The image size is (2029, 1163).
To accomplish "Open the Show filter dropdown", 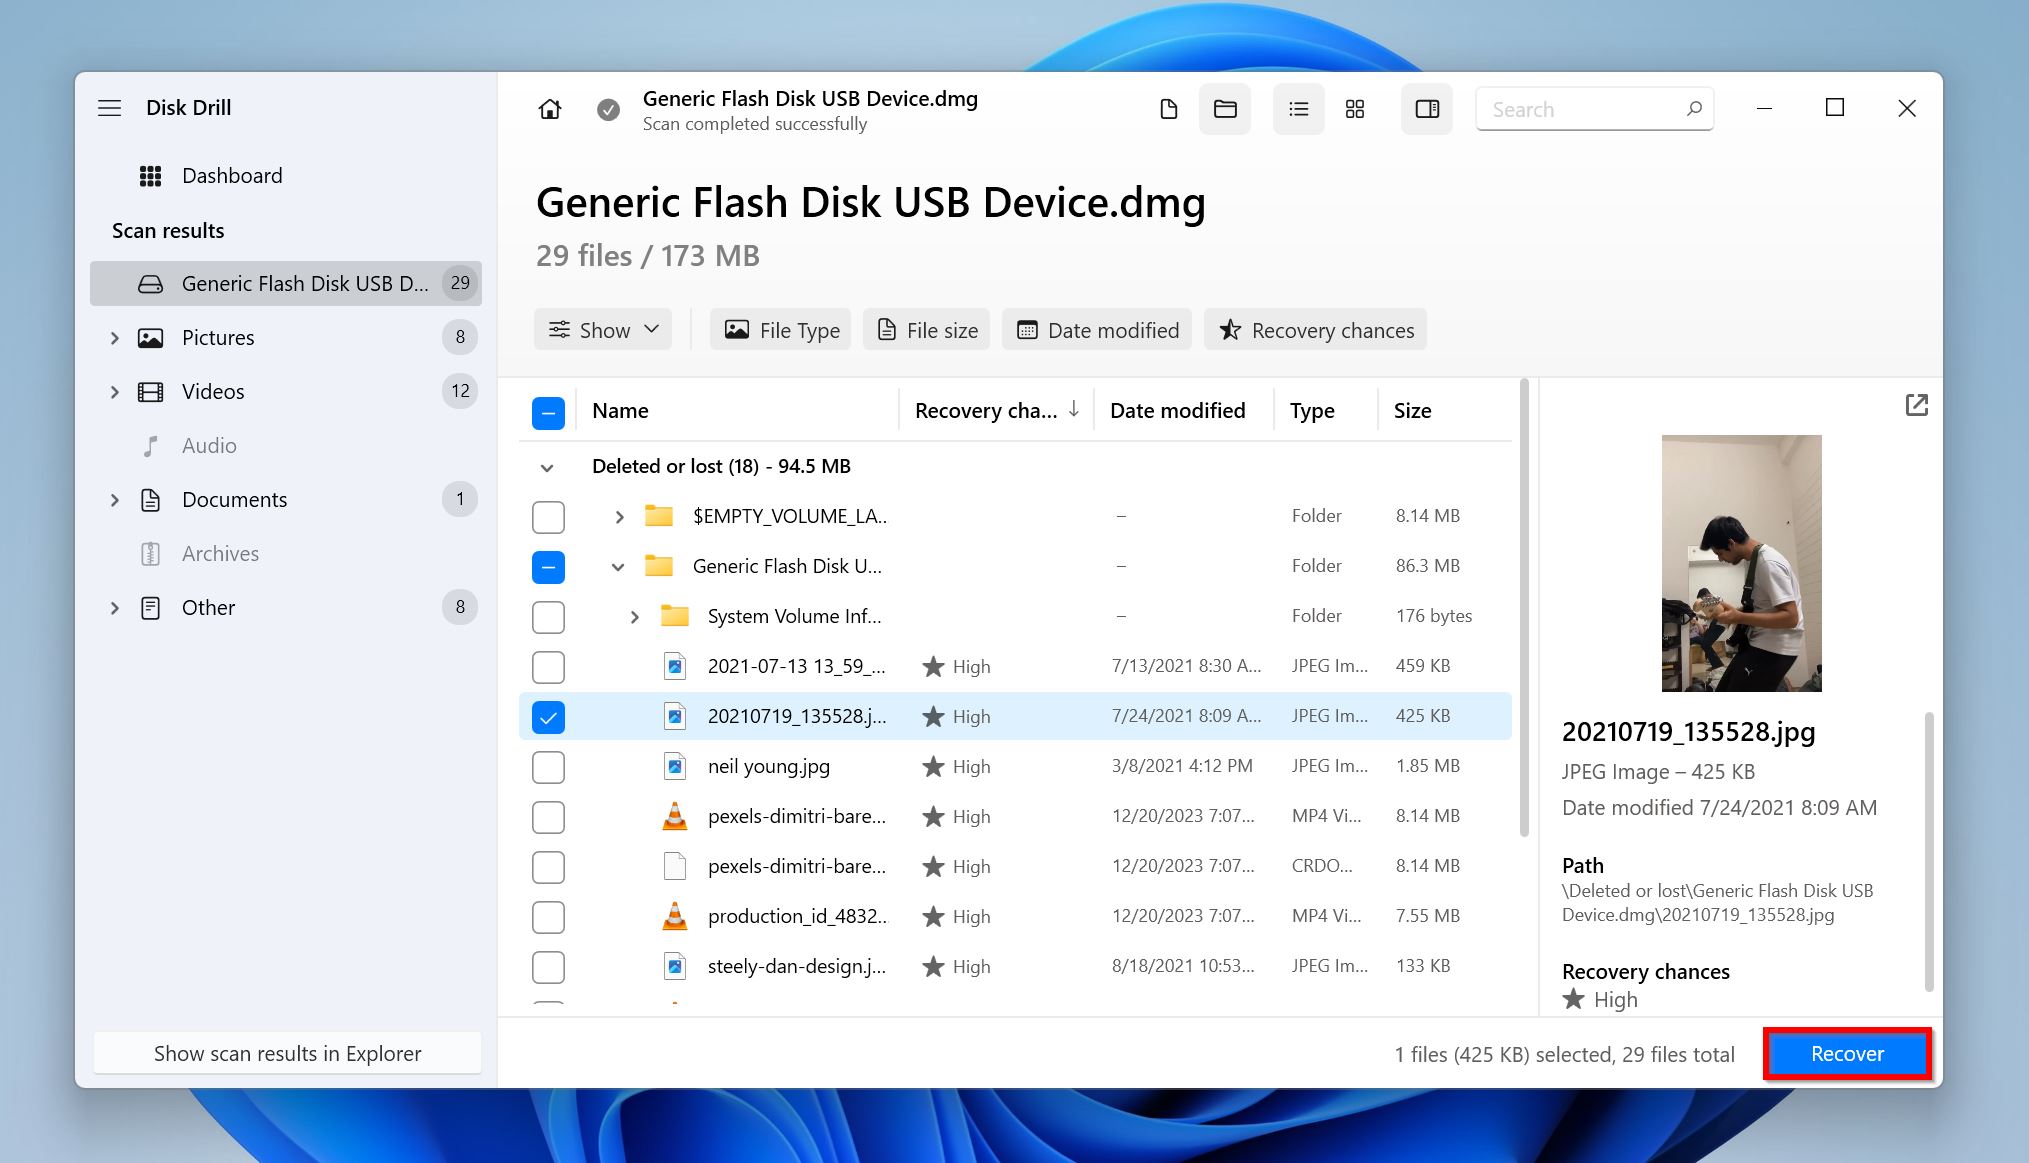I will coord(603,330).
